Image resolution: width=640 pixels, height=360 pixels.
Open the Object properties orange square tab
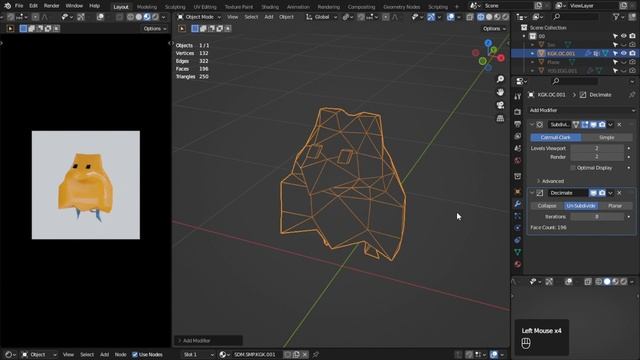pos(518,191)
